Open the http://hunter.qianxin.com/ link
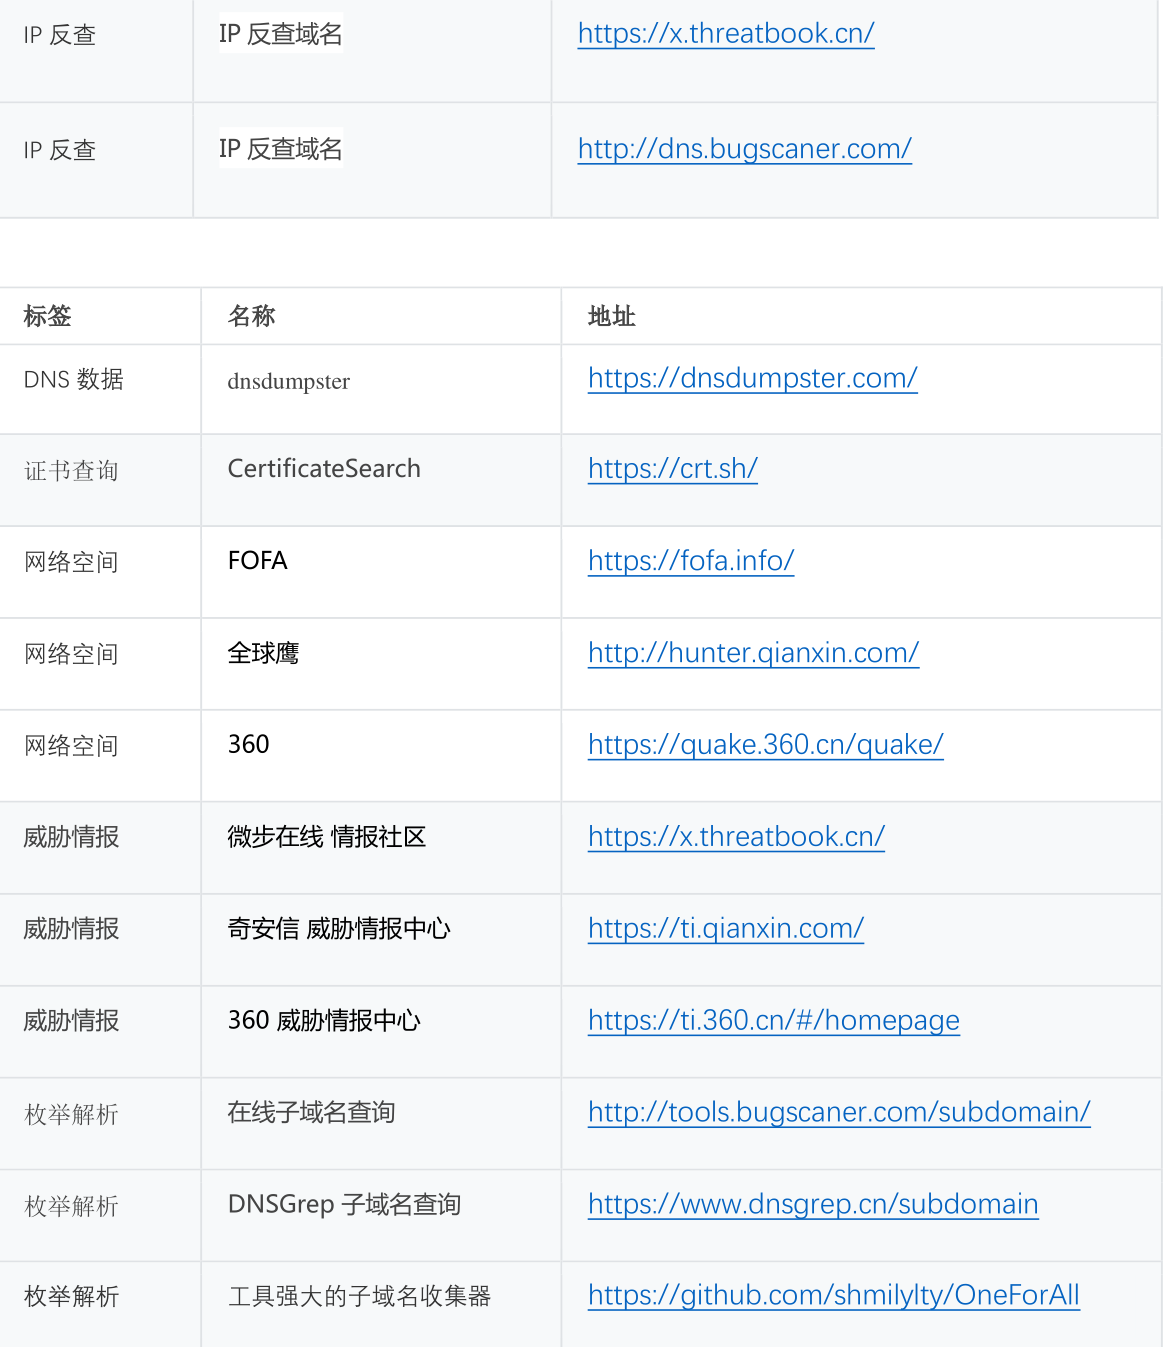Image resolution: width=1165 pixels, height=1347 pixels. coord(754,653)
